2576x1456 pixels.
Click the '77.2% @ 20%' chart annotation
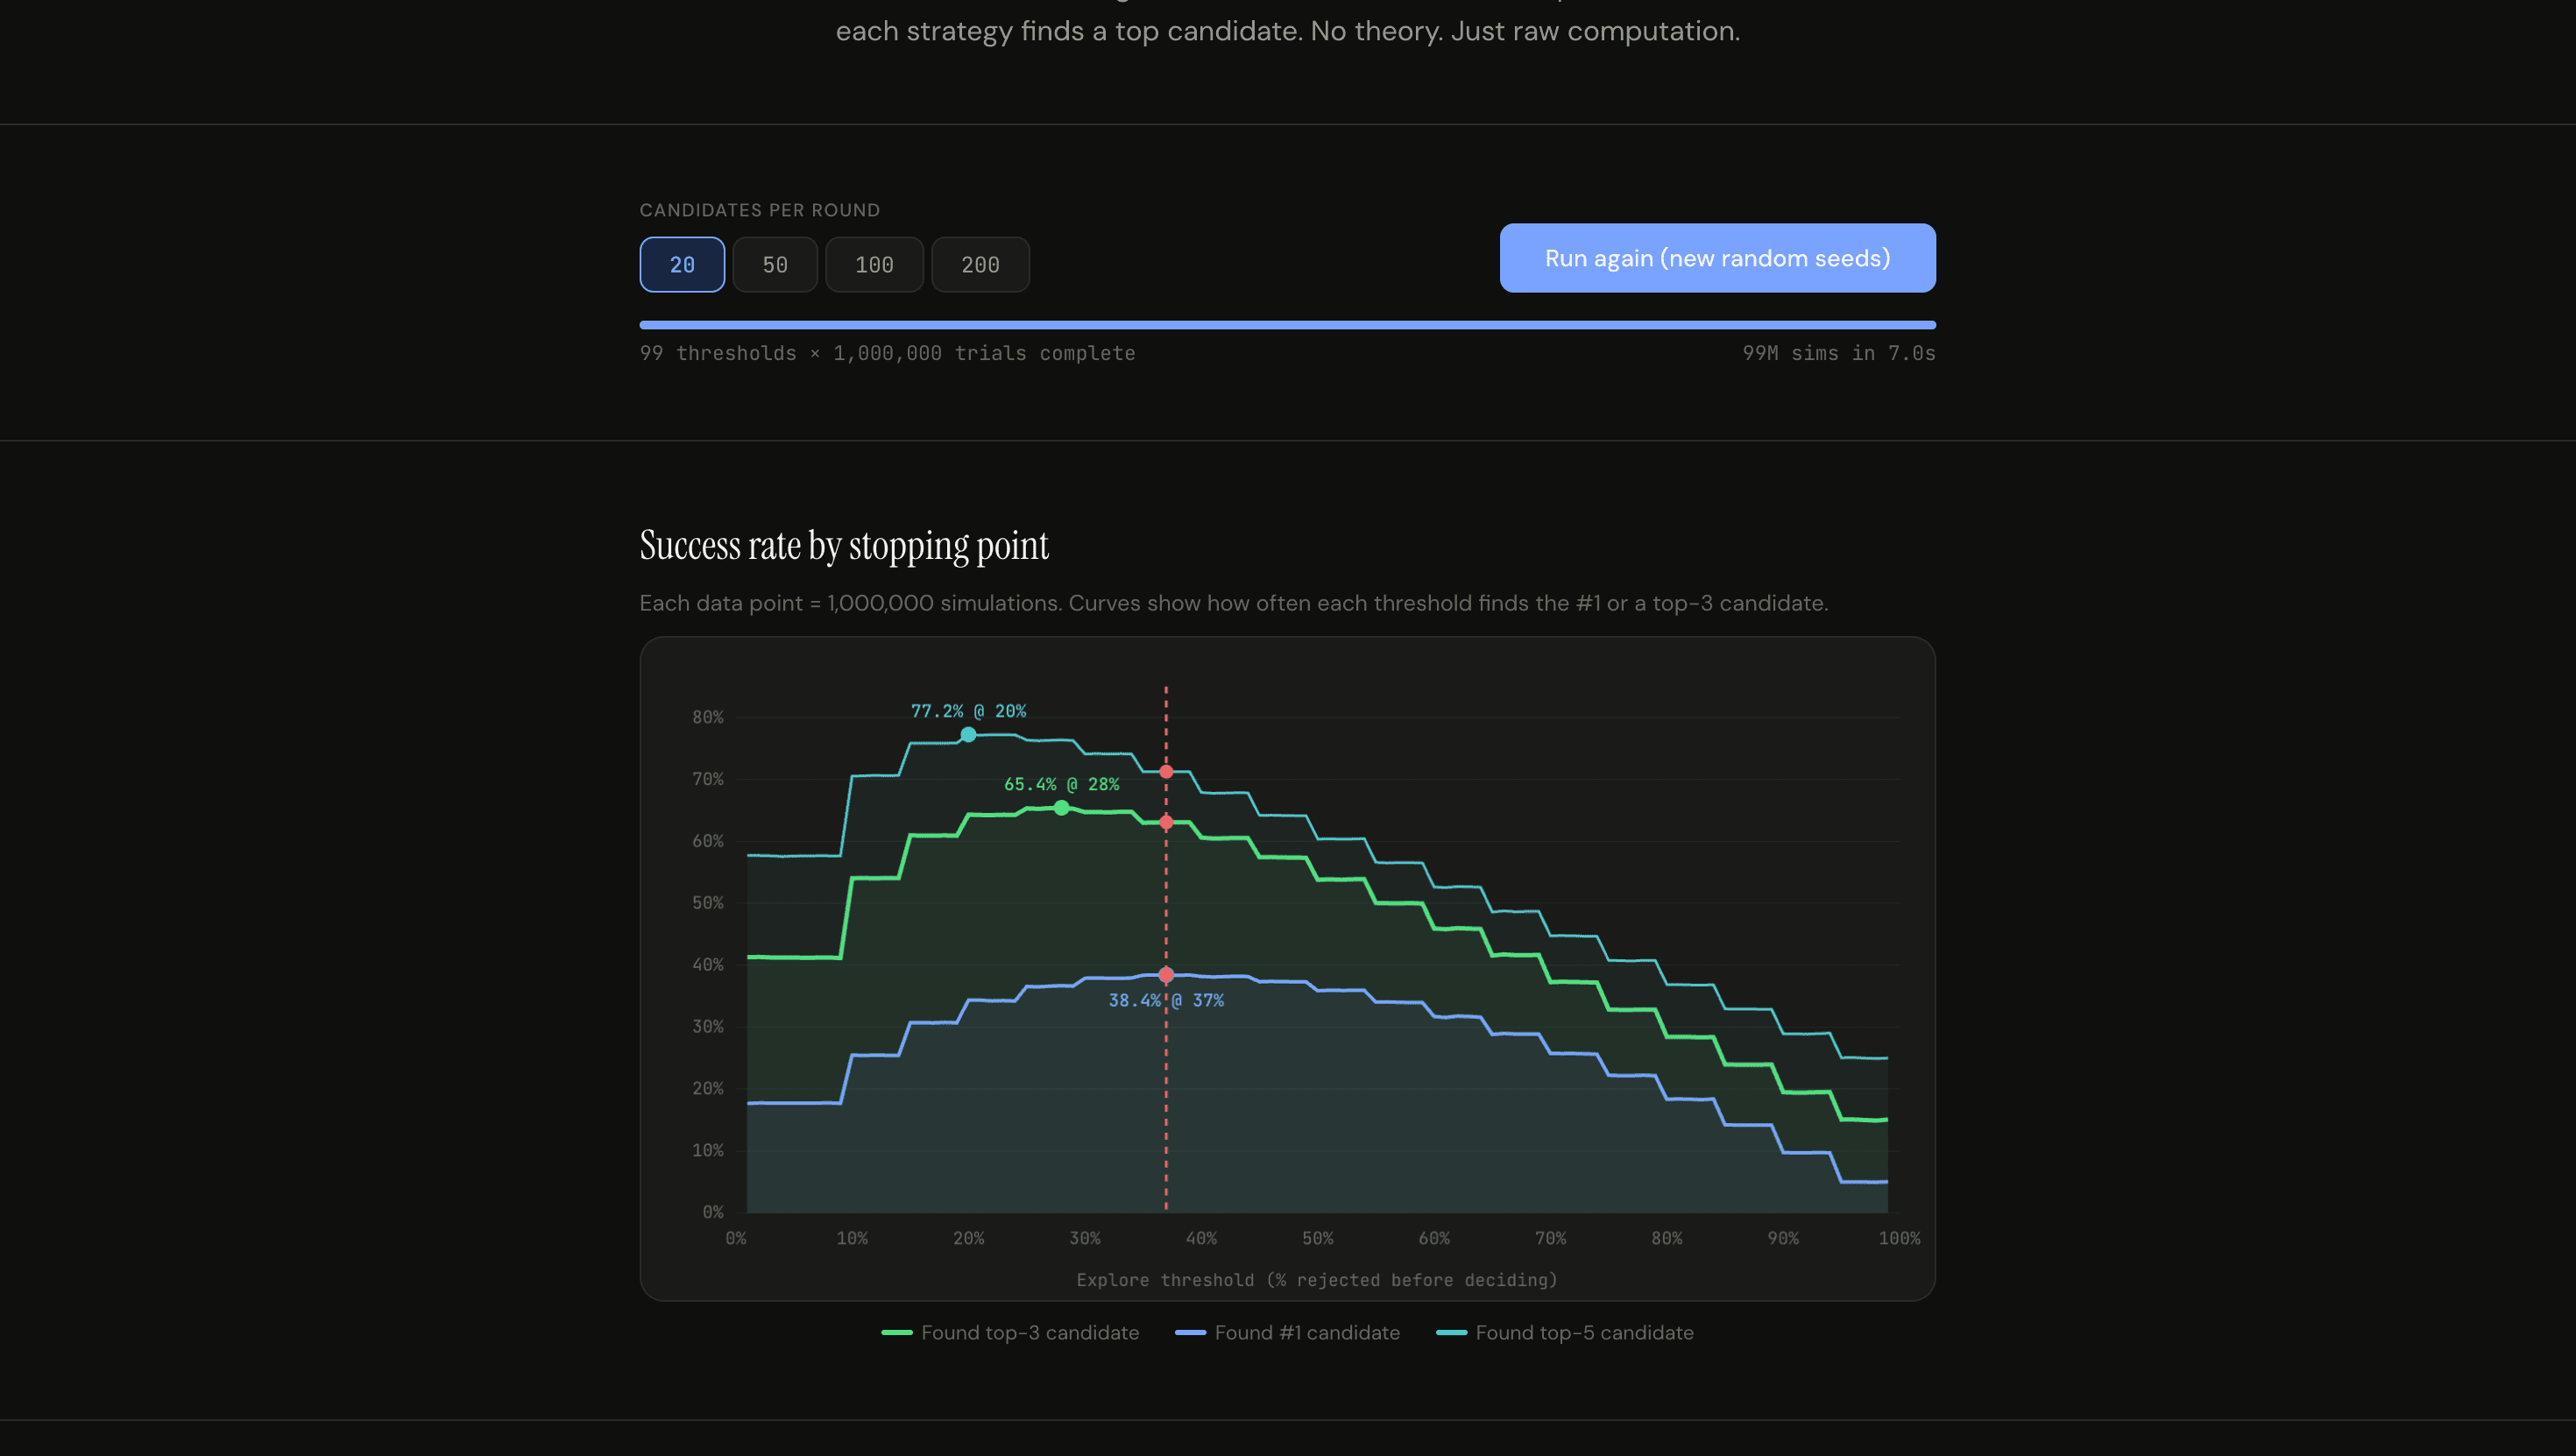coord(968,711)
